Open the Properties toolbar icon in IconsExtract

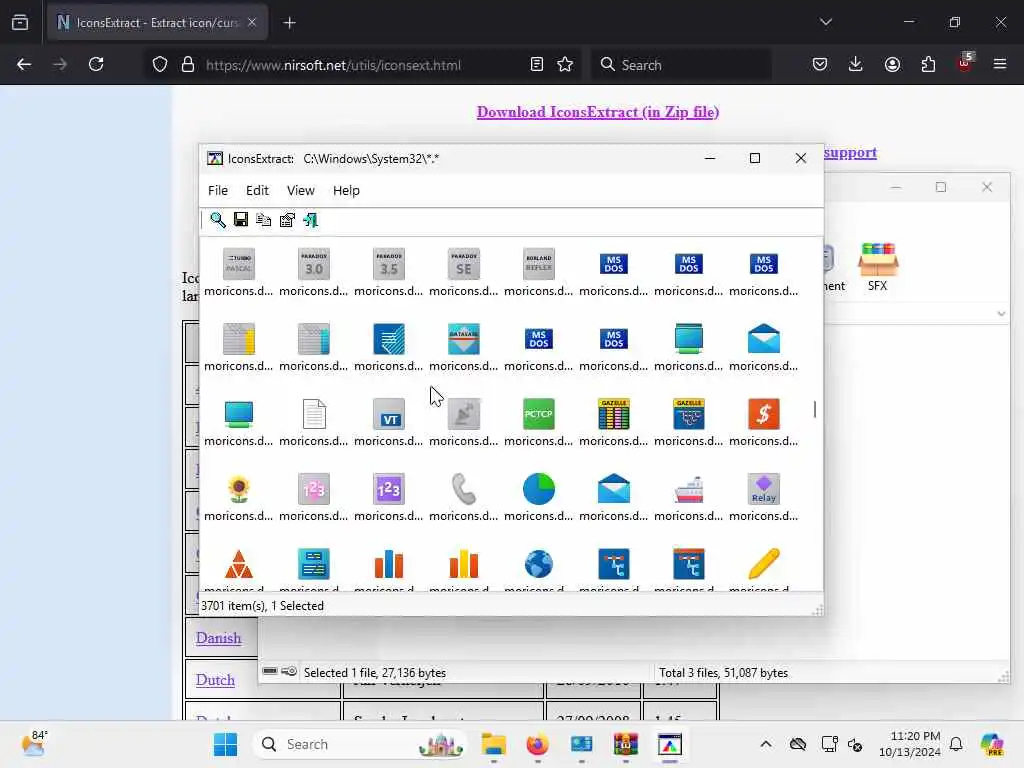[x=287, y=220]
